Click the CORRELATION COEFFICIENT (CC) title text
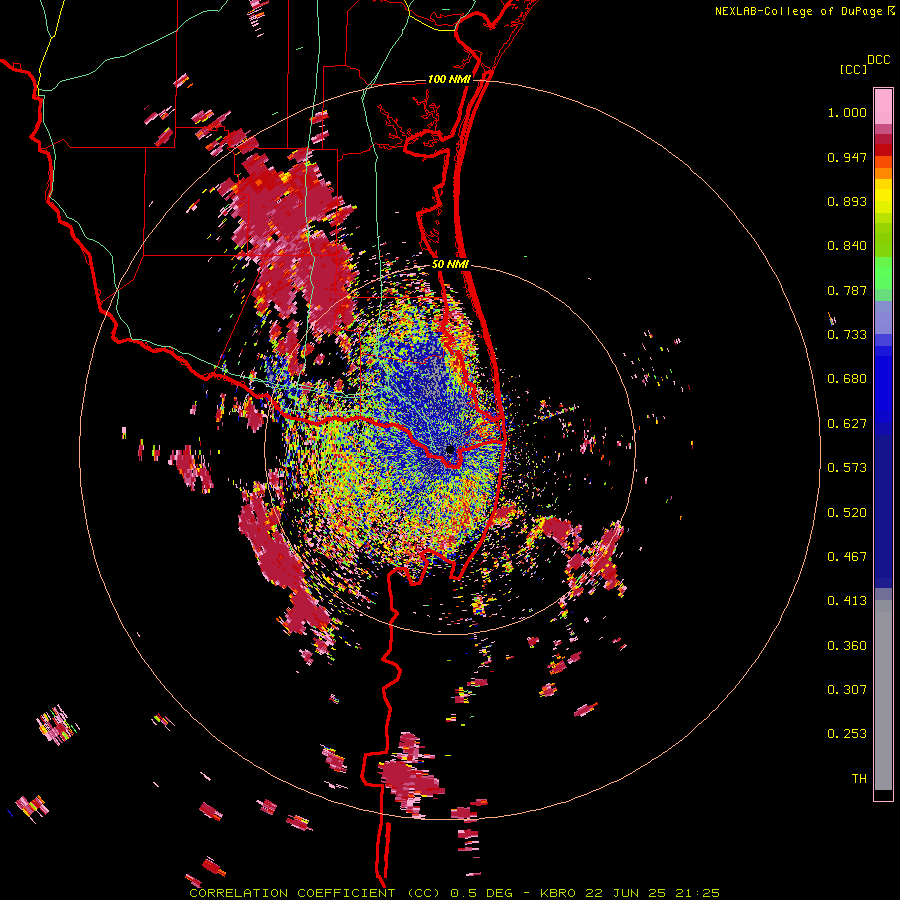The width and height of the screenshot is (900, 900). [x=315, y=893]
